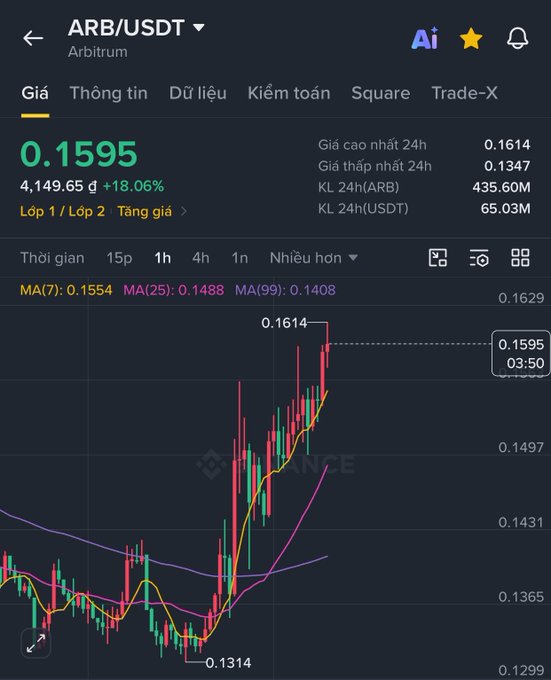
Task: Open the AI assistant icon
Action: (425, 39)
